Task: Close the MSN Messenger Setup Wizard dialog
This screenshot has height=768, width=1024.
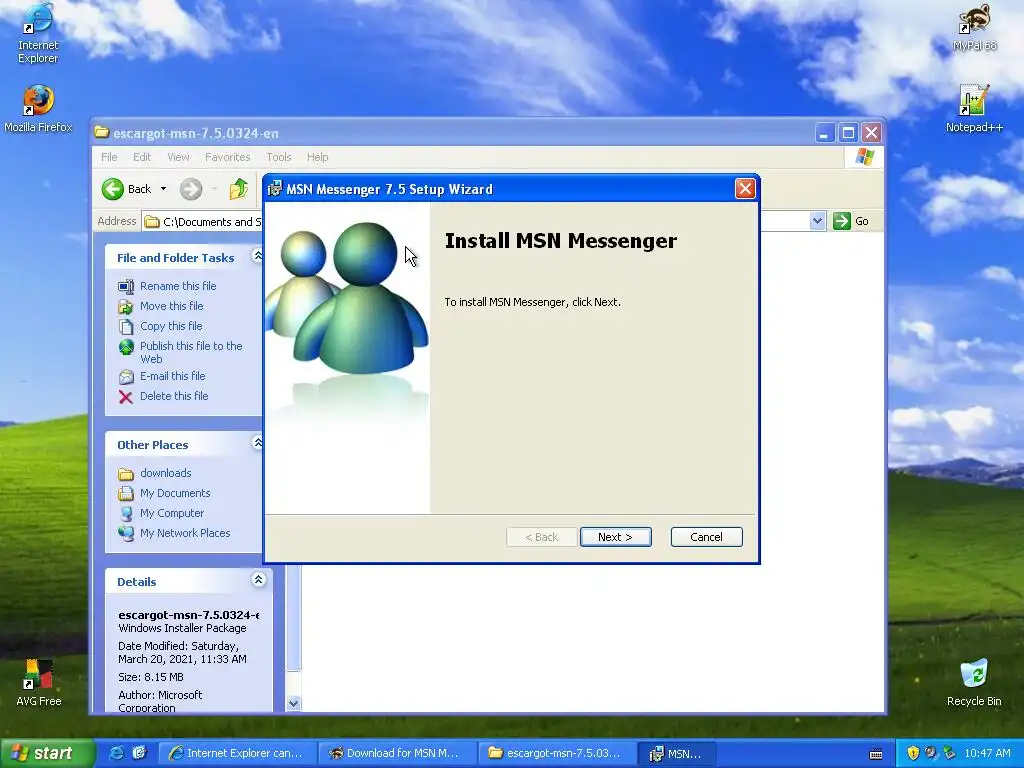Action: [x=744, y=189]
